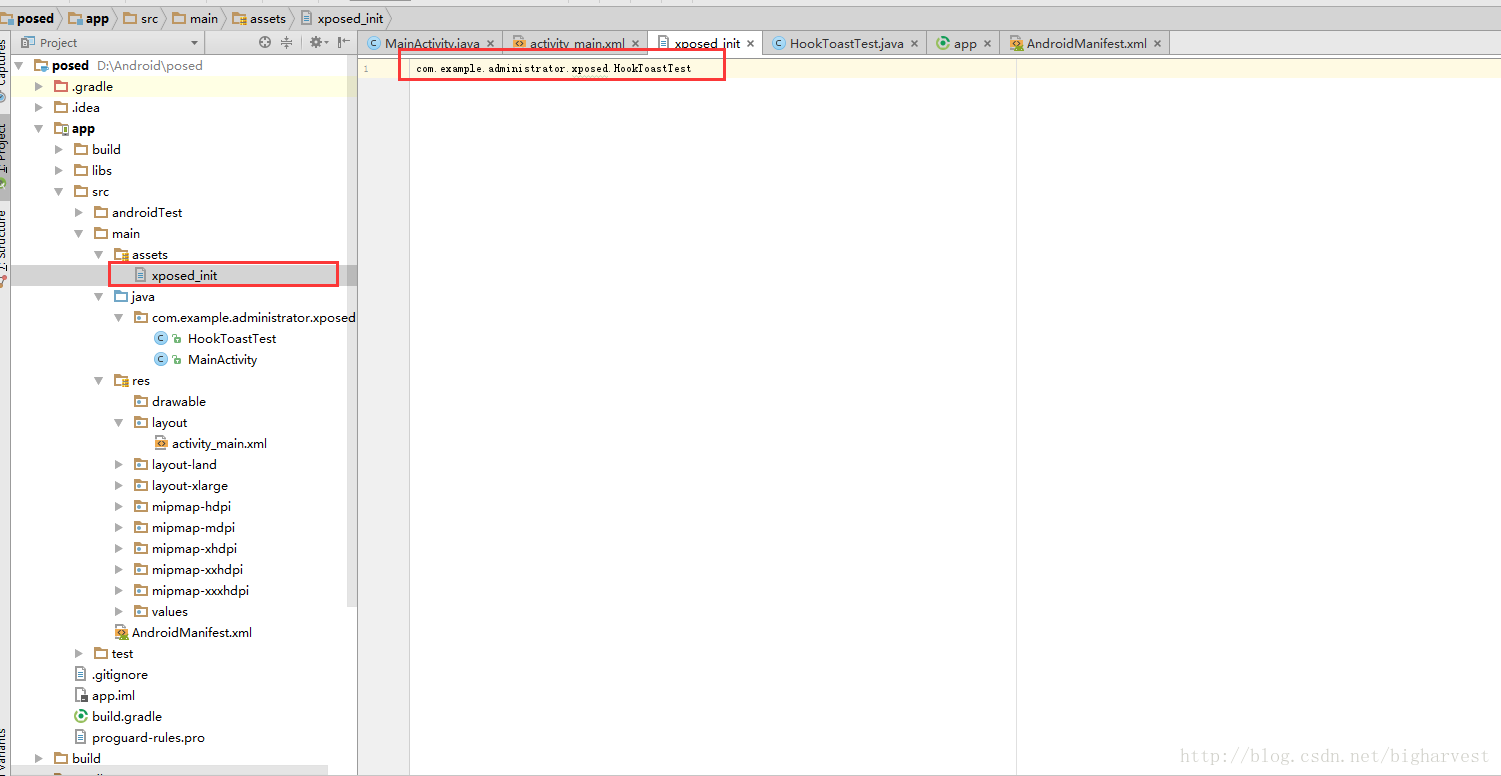Click the Scroll from Source target icon
Screen dimensions: 1501x776
click(x=265, y=42)
